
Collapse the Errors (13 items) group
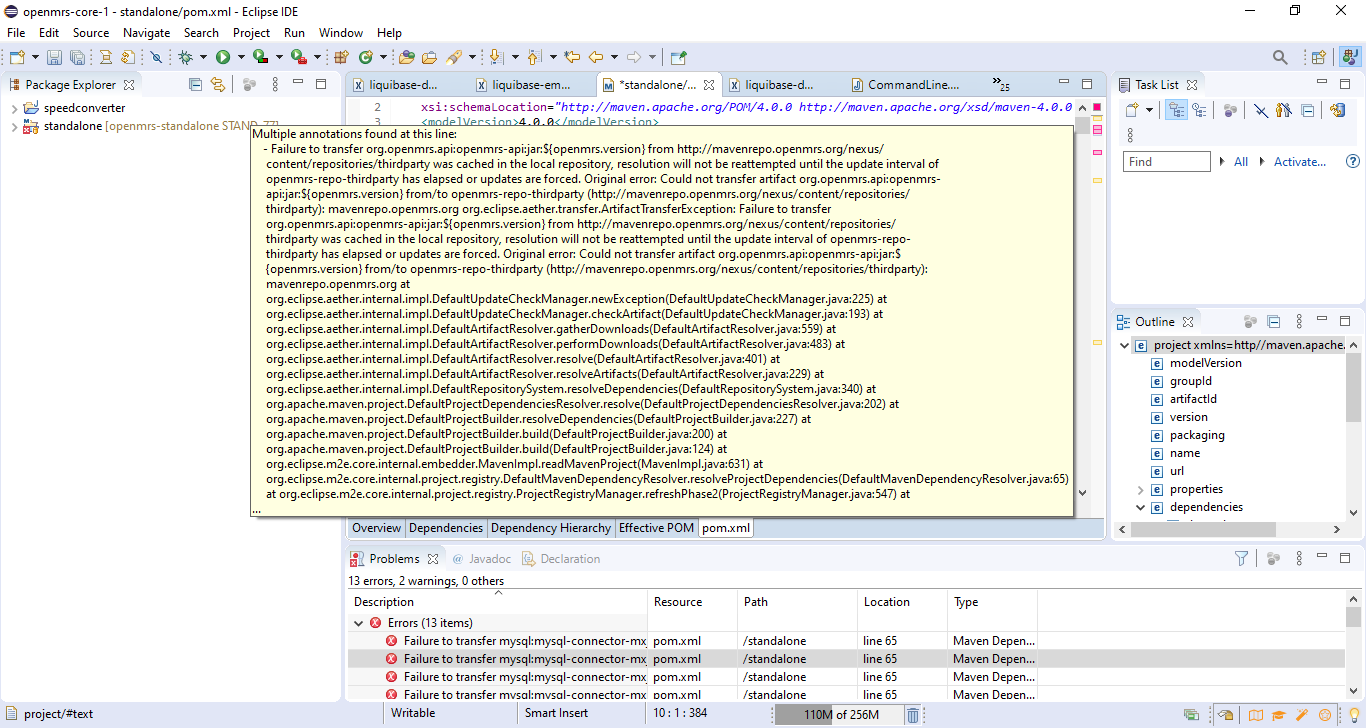point(359,623)
